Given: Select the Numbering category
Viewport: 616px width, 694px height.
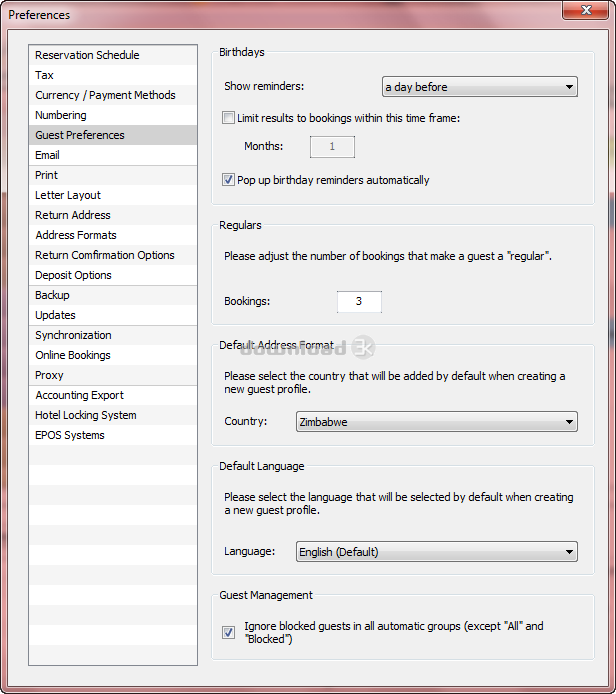Looking at the screenshot, I should (61, 115).
